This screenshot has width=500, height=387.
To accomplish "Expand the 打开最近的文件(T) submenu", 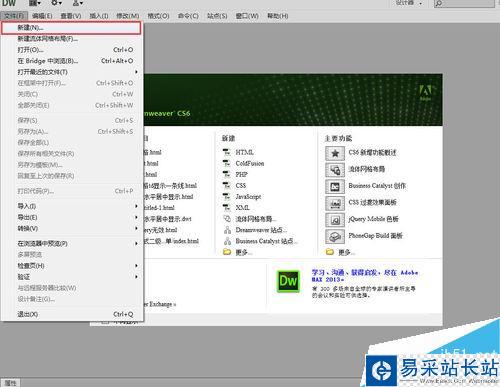I will (72, 72).
